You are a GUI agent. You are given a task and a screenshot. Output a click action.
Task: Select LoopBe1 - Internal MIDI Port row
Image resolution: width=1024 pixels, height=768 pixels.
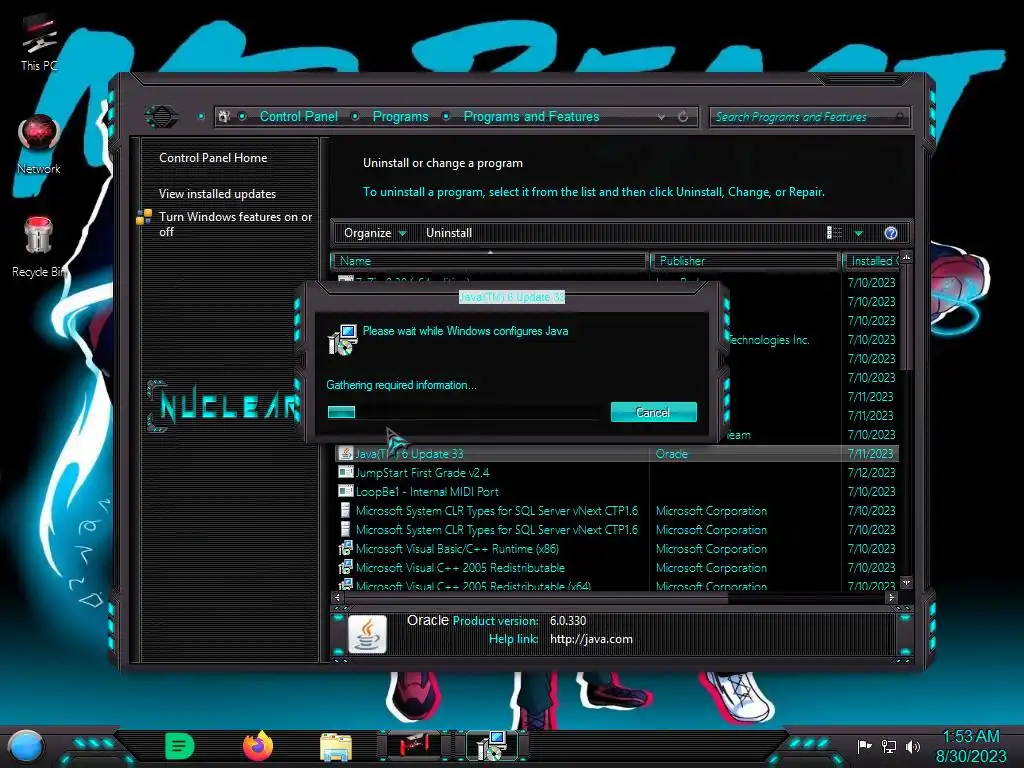[616, 491]
